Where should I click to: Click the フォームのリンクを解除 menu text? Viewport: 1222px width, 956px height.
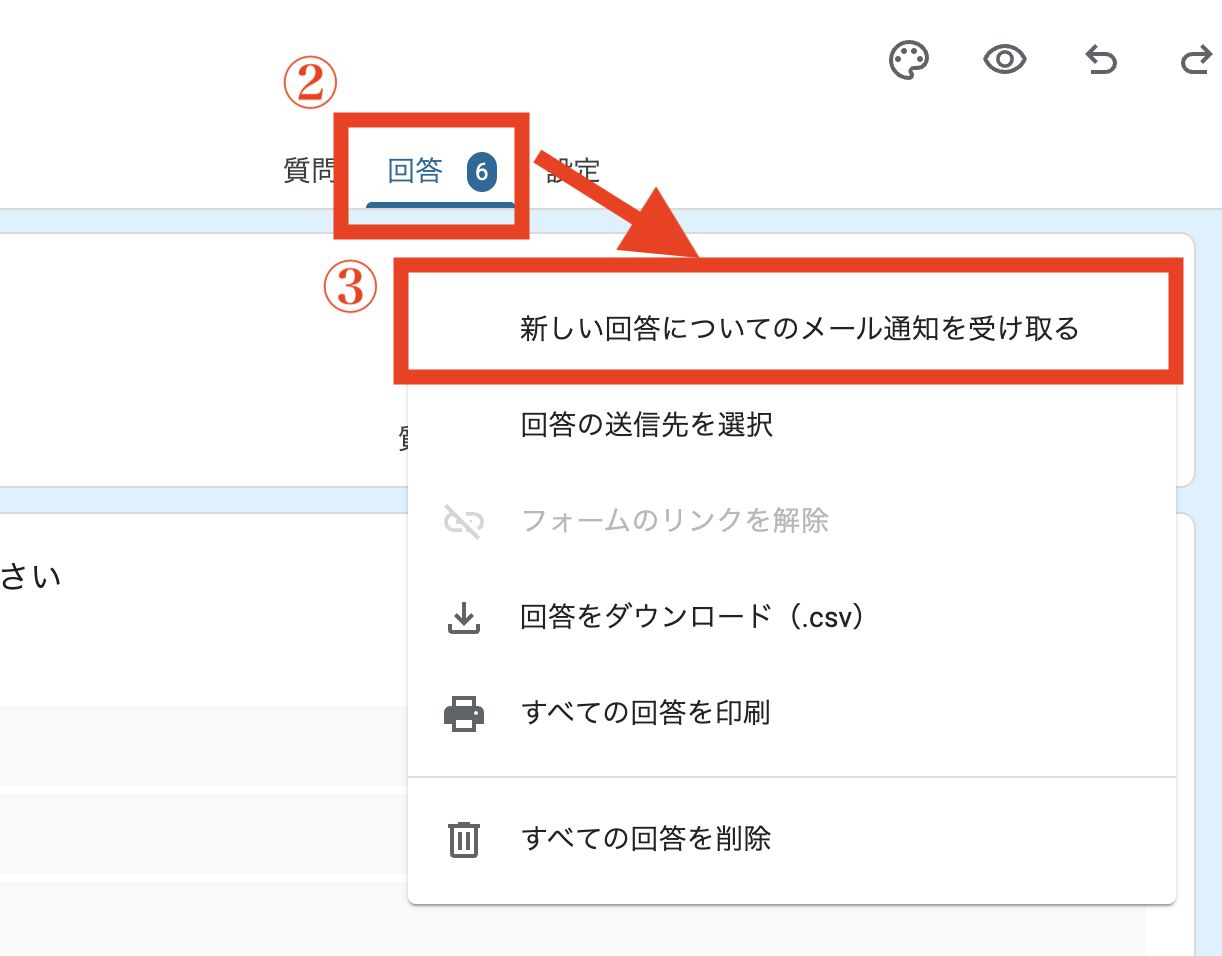click(675, 521)
